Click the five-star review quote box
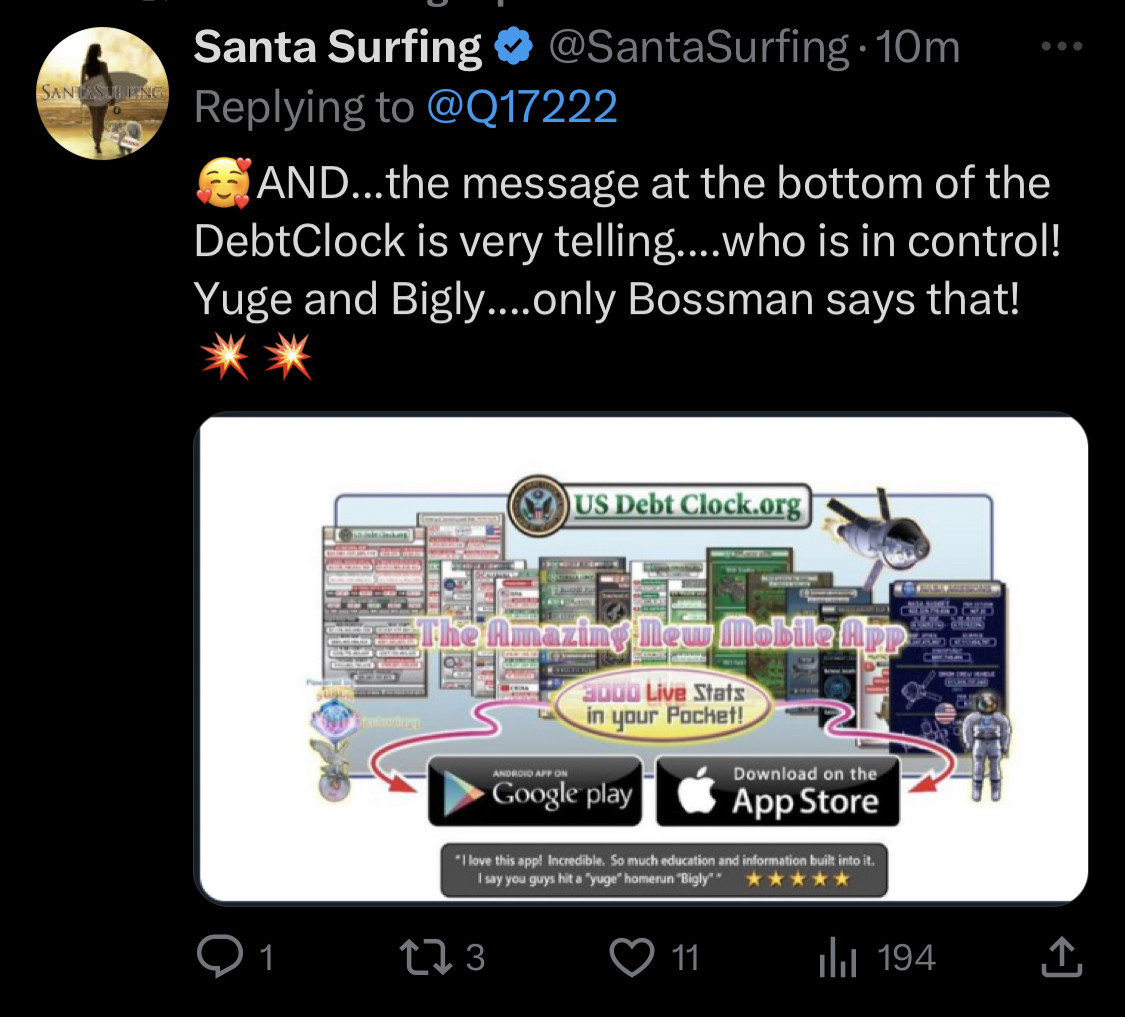The image size is (1125, 1017). pyautogui.click(x=664, y=870)
